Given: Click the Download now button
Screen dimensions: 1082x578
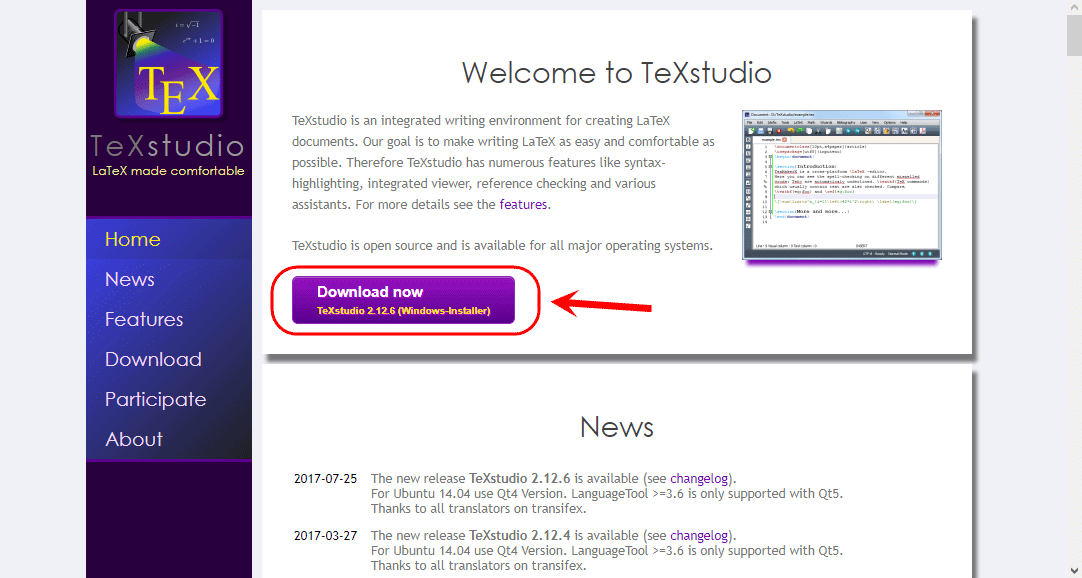Looking at the screenshot, I should tap(404, 300).
